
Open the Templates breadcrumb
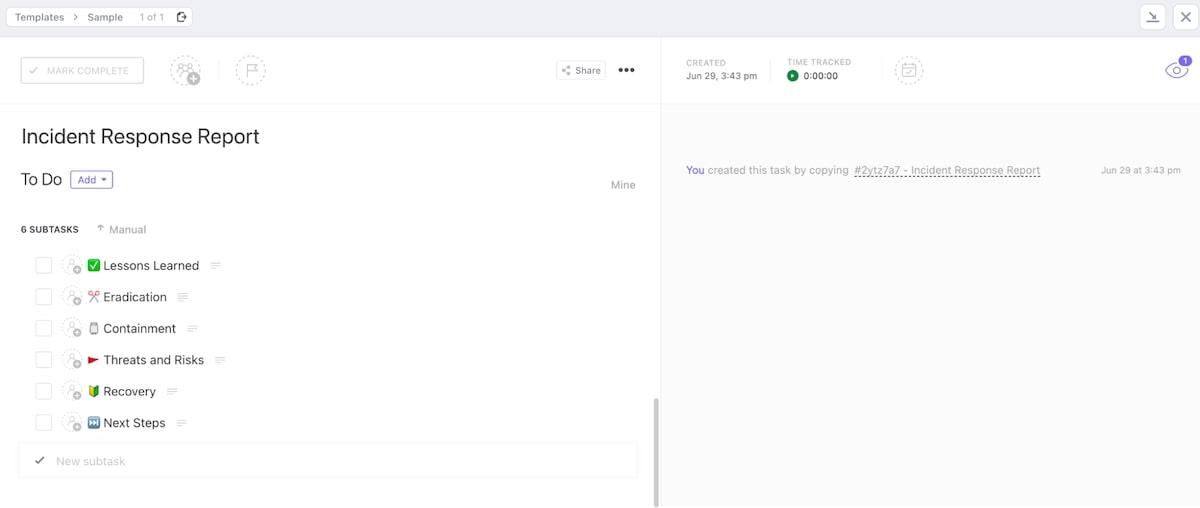tap(40, 17)
